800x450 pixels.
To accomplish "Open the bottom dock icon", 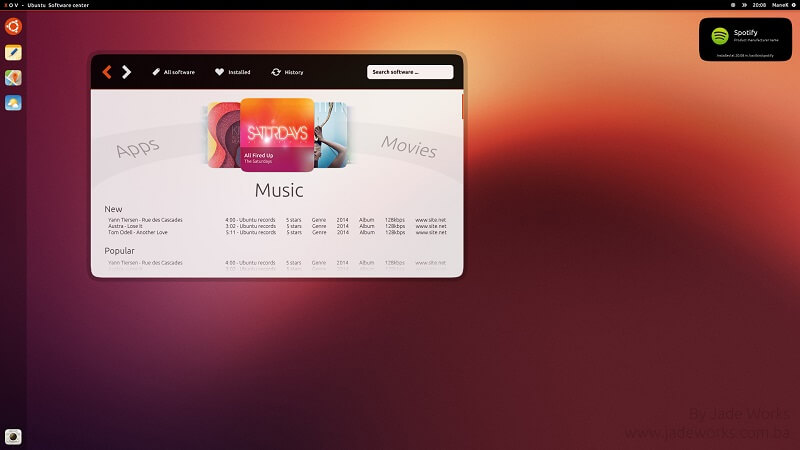I will point(13,437).
